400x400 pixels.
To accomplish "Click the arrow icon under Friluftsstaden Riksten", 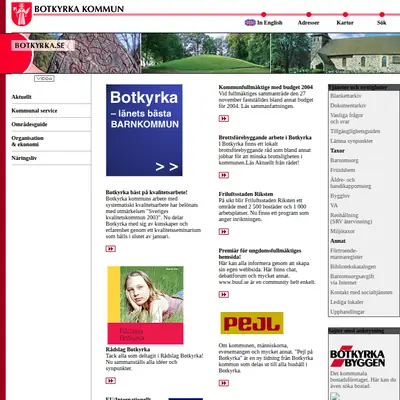I will (x=224, y=232).
